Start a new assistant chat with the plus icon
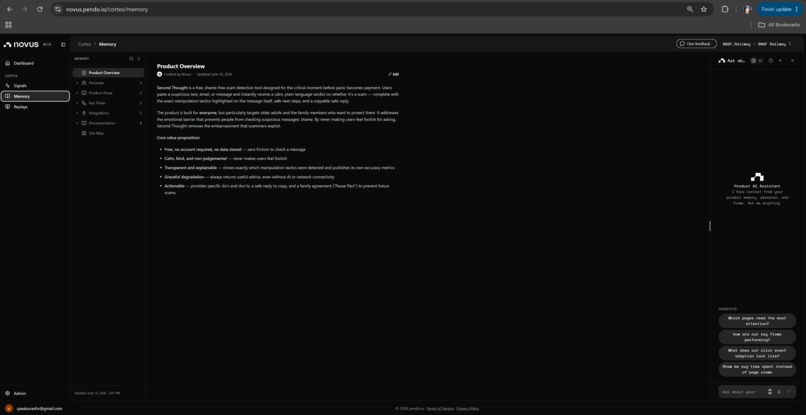Image resolution: width=806 pixels, height=415 pixels. point(780,61)
